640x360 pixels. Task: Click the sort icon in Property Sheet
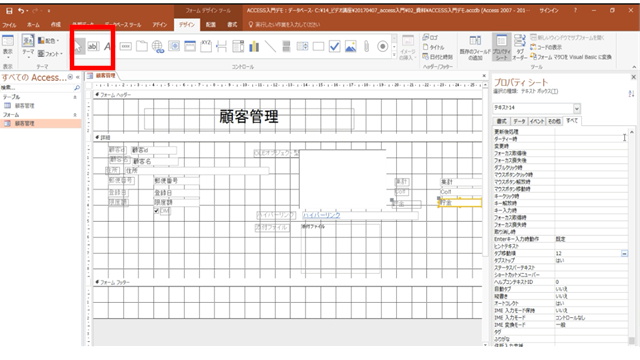pos(631,94)
